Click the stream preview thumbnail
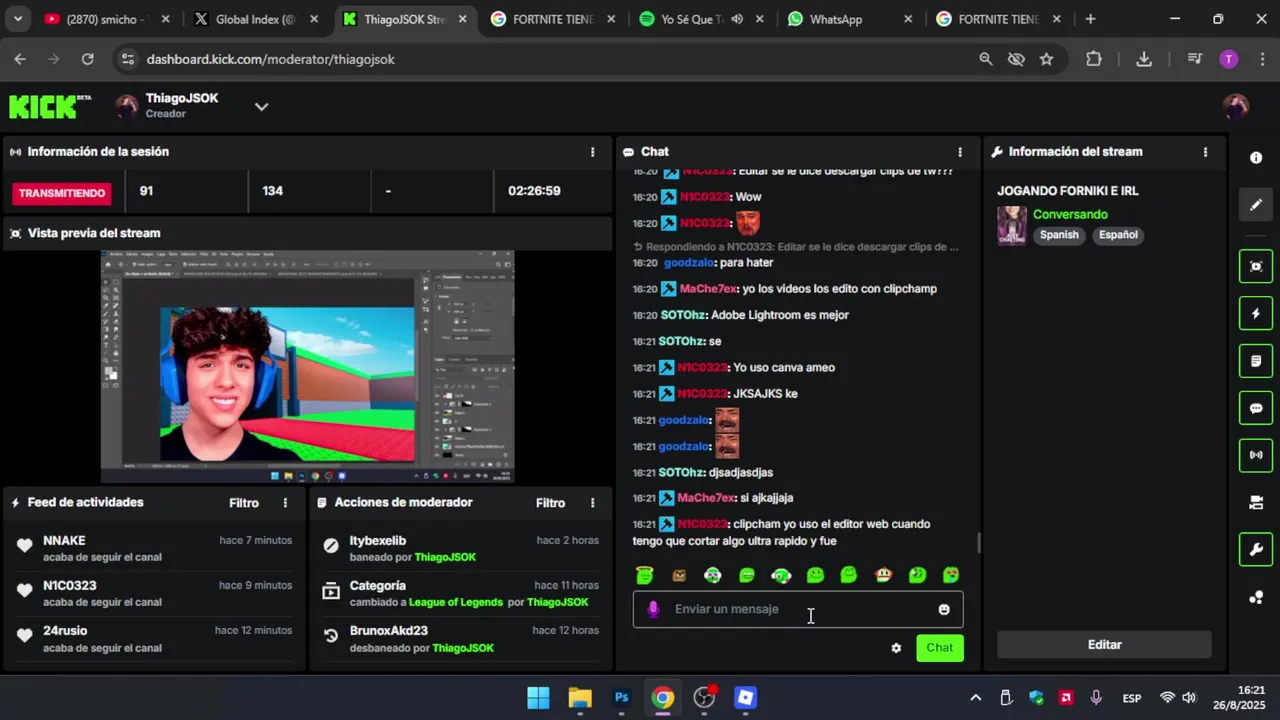 [x=307, y=366]
